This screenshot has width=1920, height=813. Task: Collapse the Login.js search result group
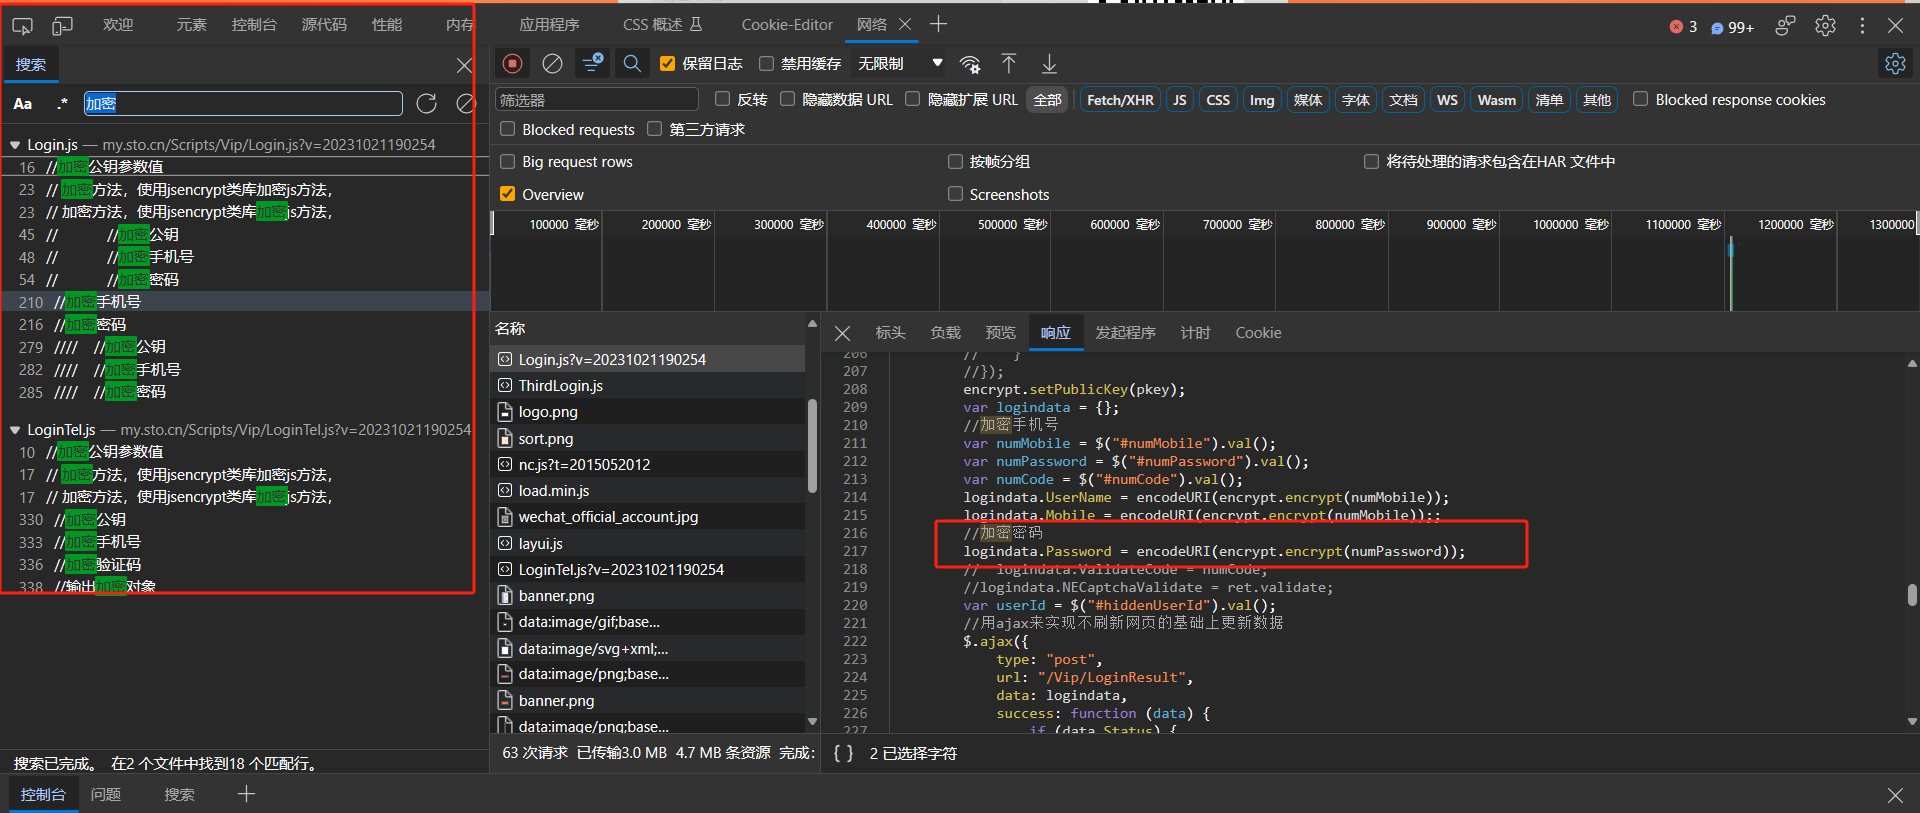15,145
